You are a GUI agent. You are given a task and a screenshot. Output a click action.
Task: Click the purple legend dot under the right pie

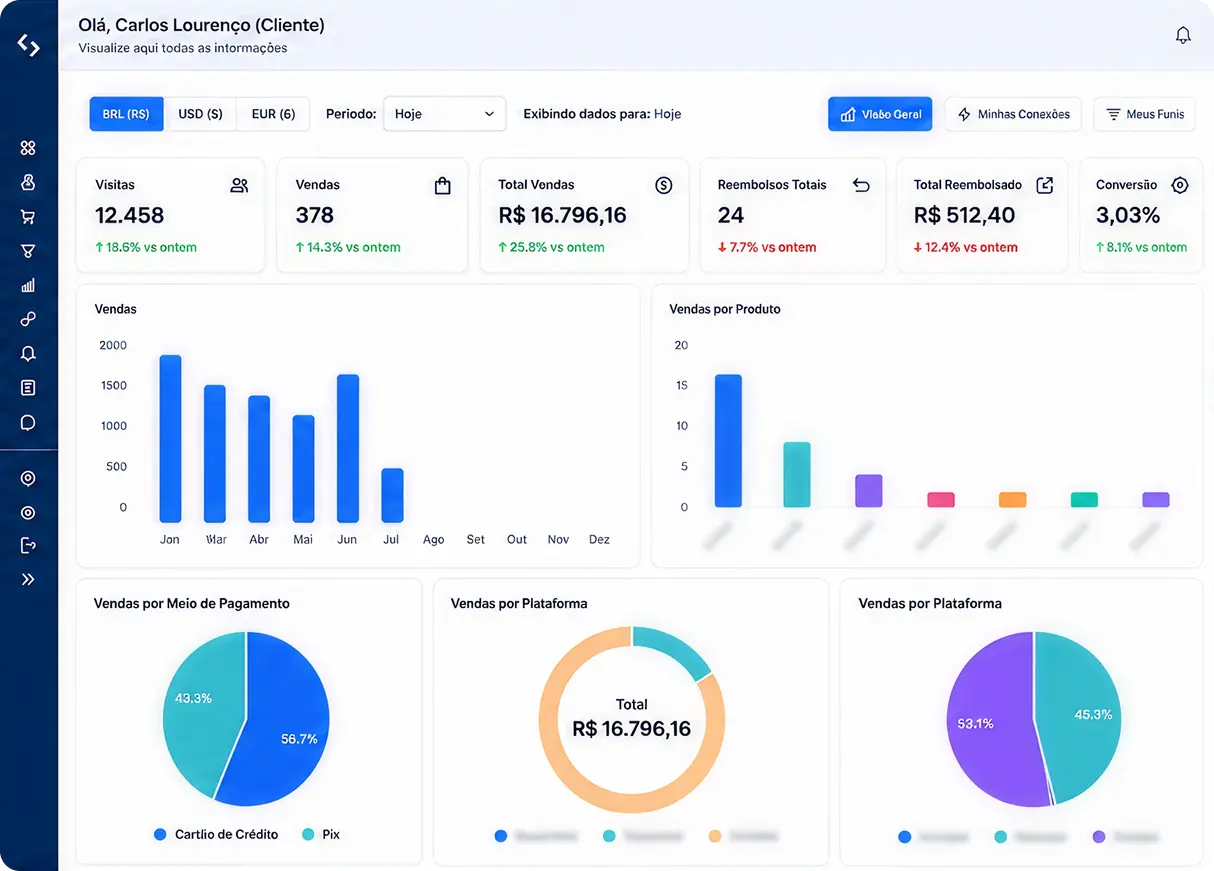[1099, 836]
